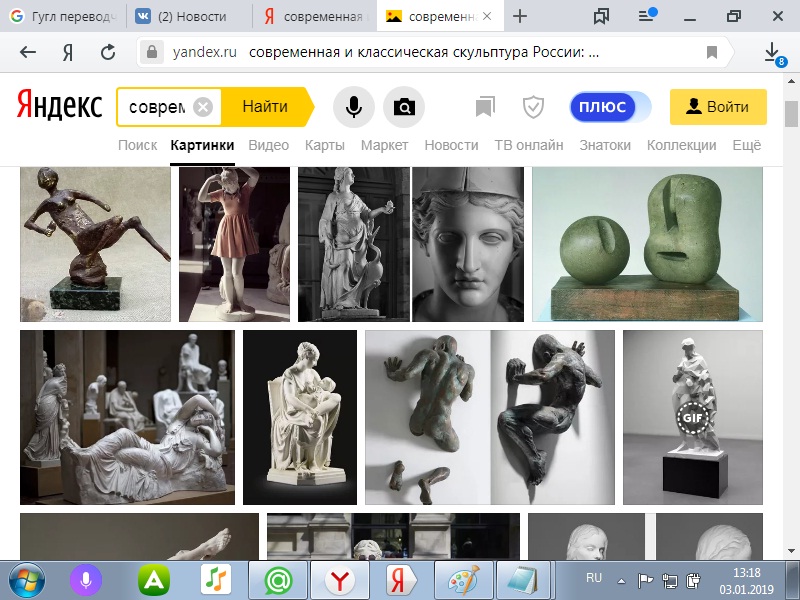The image size is (800, 600).
Task: Clear the search field with X icon
Action: point(203,107)
